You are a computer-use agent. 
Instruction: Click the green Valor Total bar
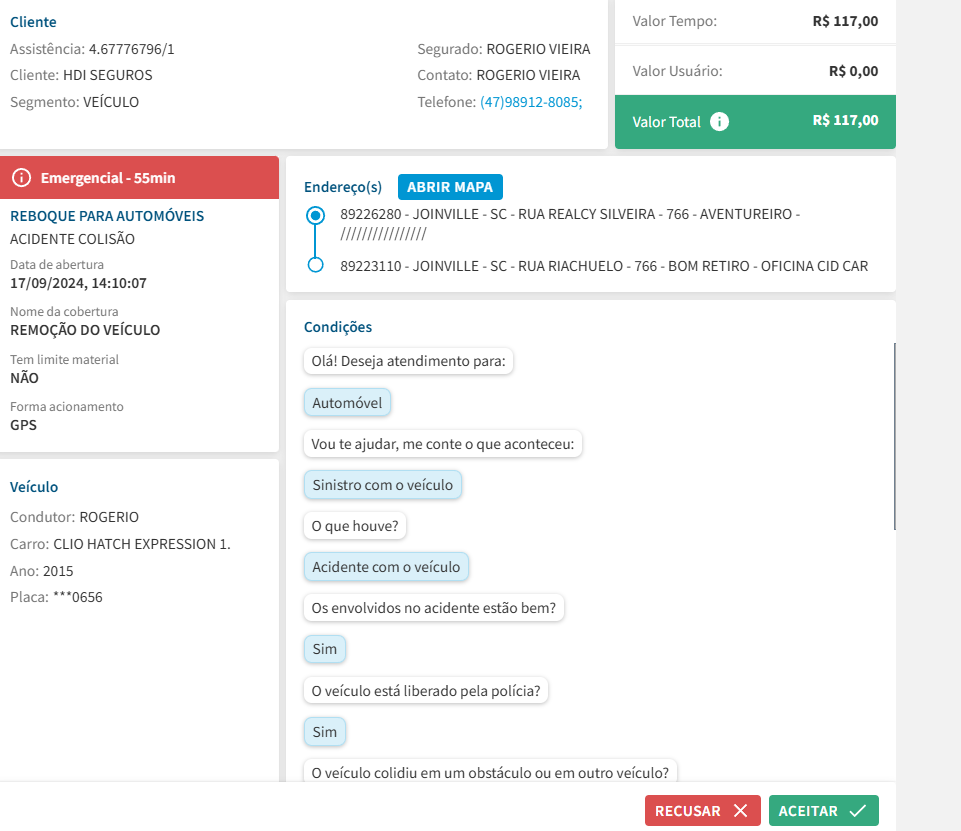pyautogui.click(x=755, y=122)
